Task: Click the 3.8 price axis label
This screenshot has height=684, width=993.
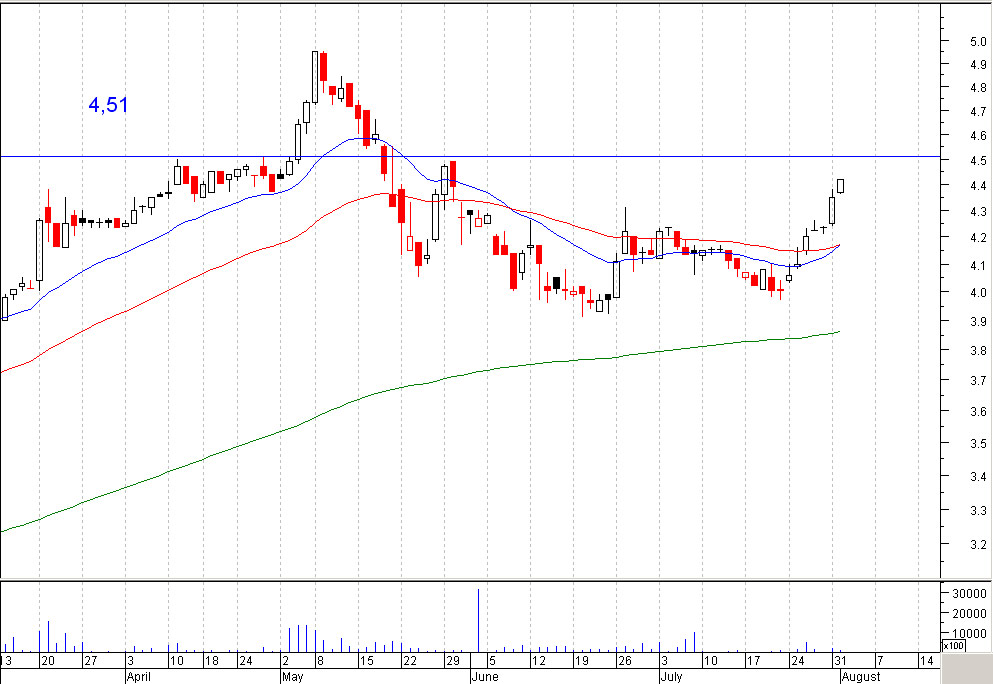Action: (978, 351)
